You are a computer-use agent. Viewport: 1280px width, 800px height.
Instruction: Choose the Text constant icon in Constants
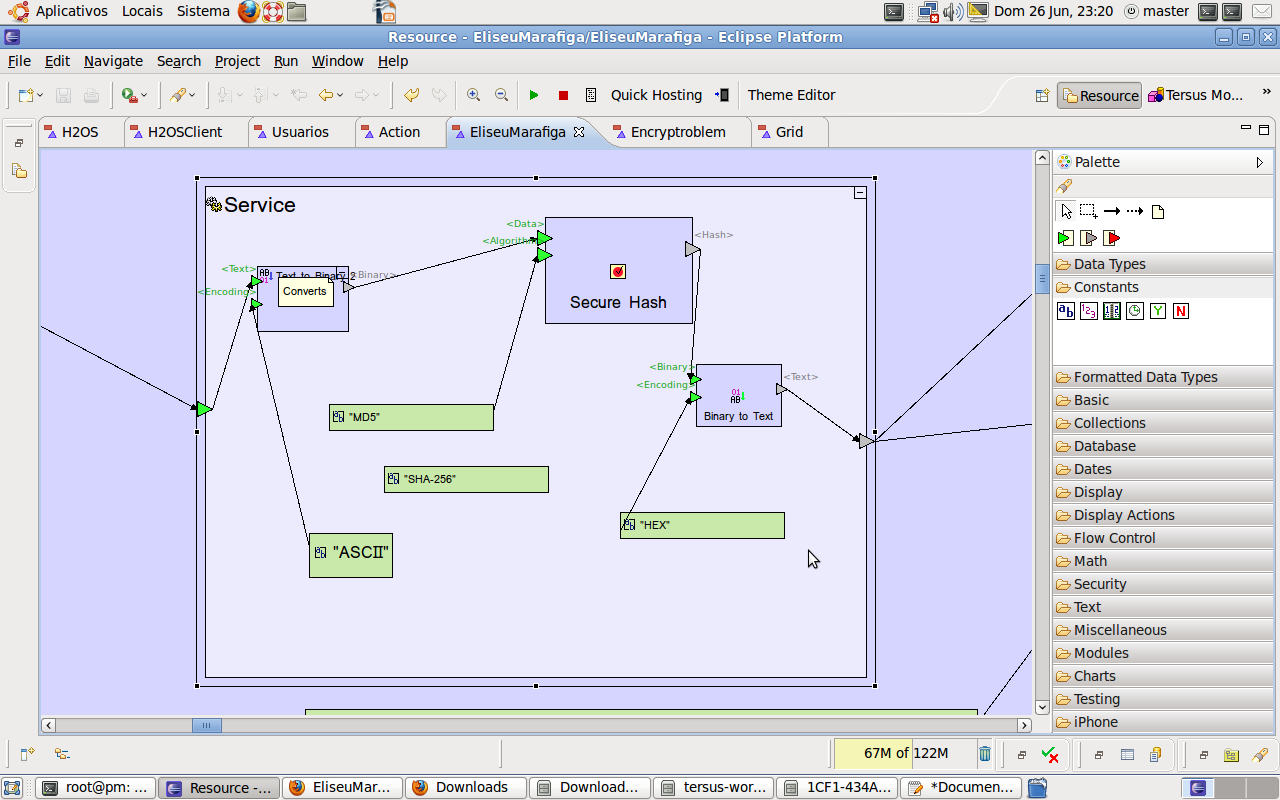coord(1066,311)
